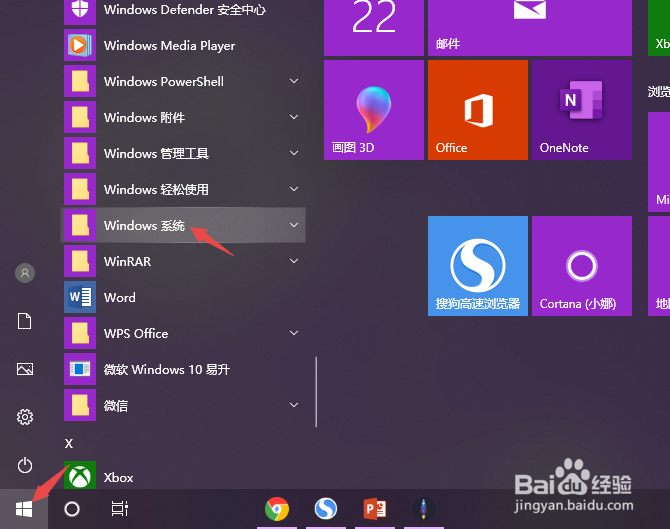Click the 微信 folder icon
The width and height of the screenshot is (670, 529).
pos(80,405)
